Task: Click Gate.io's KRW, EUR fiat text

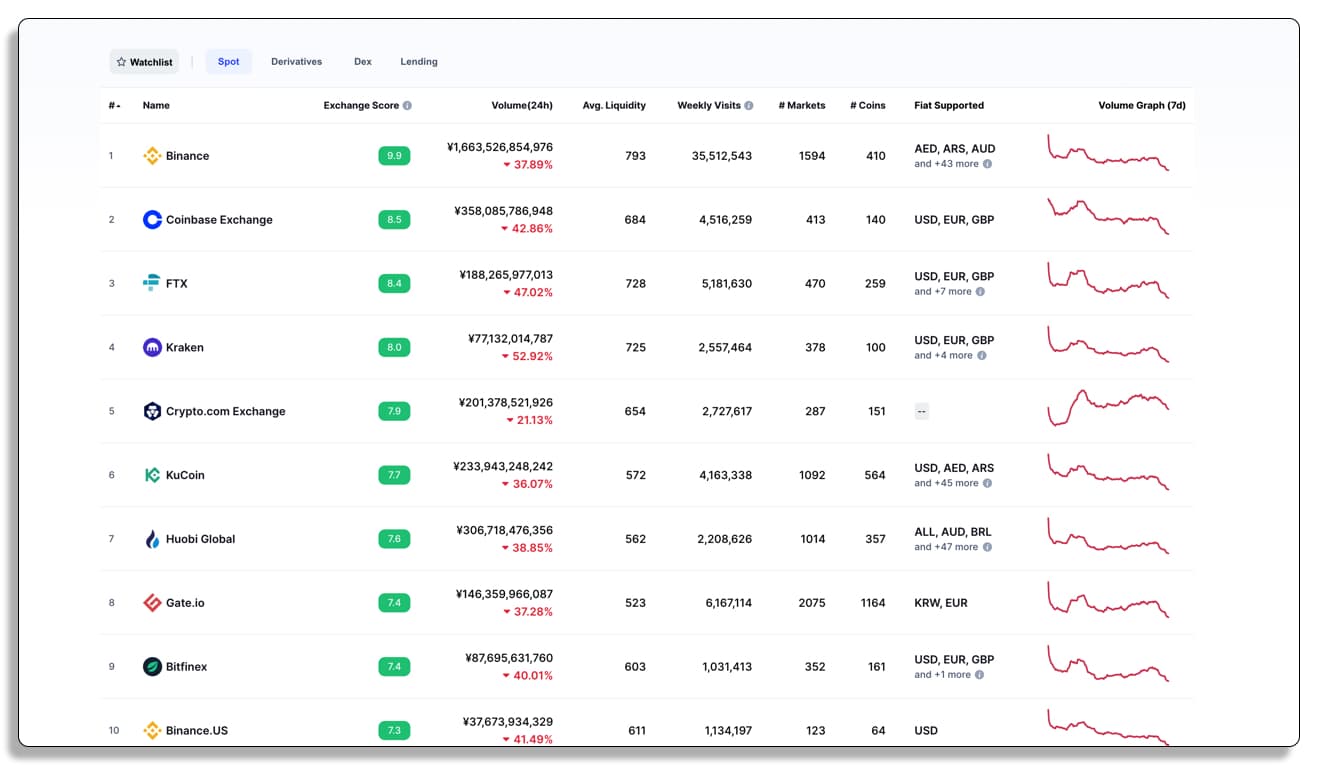Action: pyautogui.click(x=941, y=603)
